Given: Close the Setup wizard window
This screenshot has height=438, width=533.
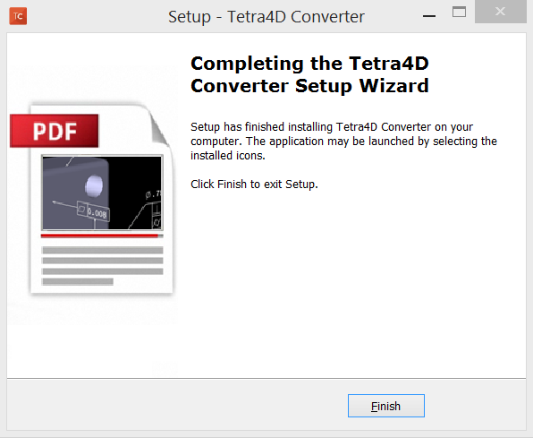Looking at the screenshot, I should point(500,12).
